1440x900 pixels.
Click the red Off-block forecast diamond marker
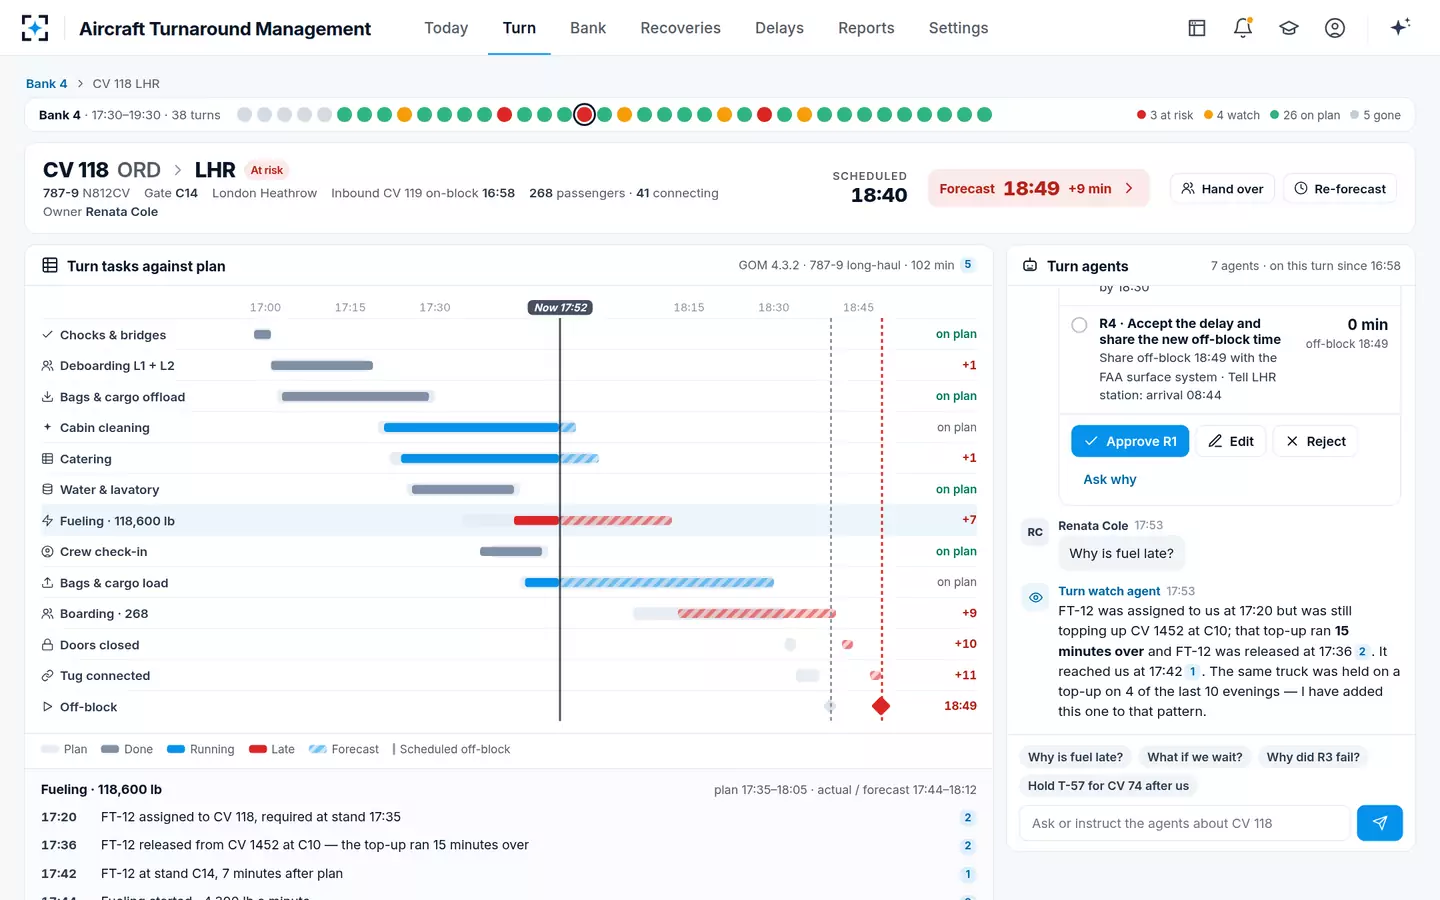tap(881, 706)
